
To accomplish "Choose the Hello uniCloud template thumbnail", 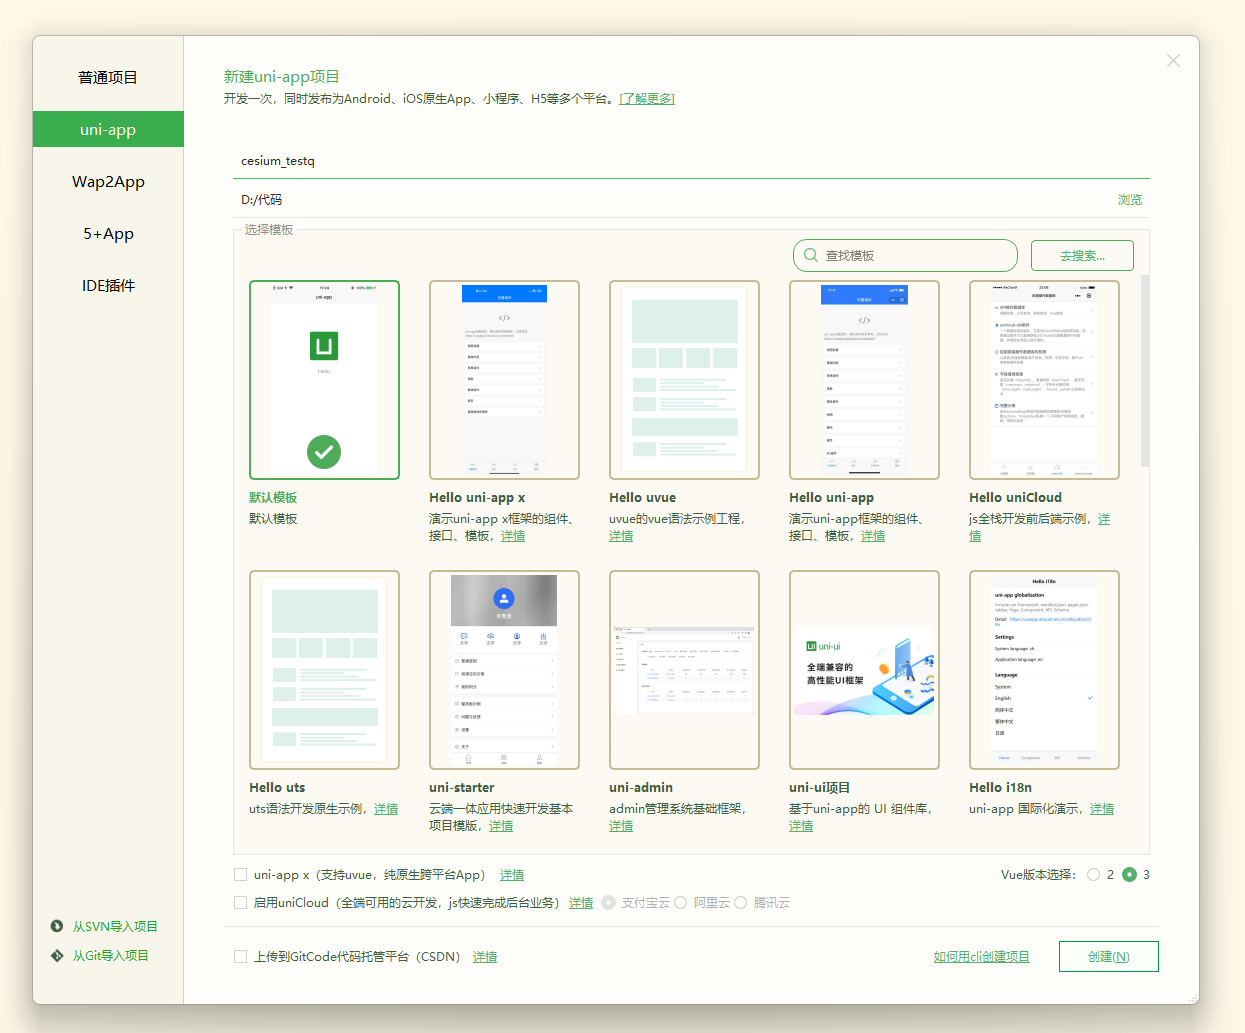I will [1044, 380].
